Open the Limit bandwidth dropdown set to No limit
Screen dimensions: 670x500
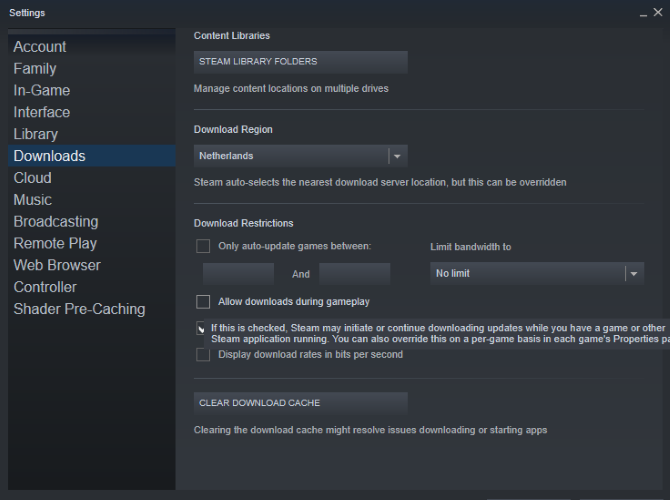(536, 273)
